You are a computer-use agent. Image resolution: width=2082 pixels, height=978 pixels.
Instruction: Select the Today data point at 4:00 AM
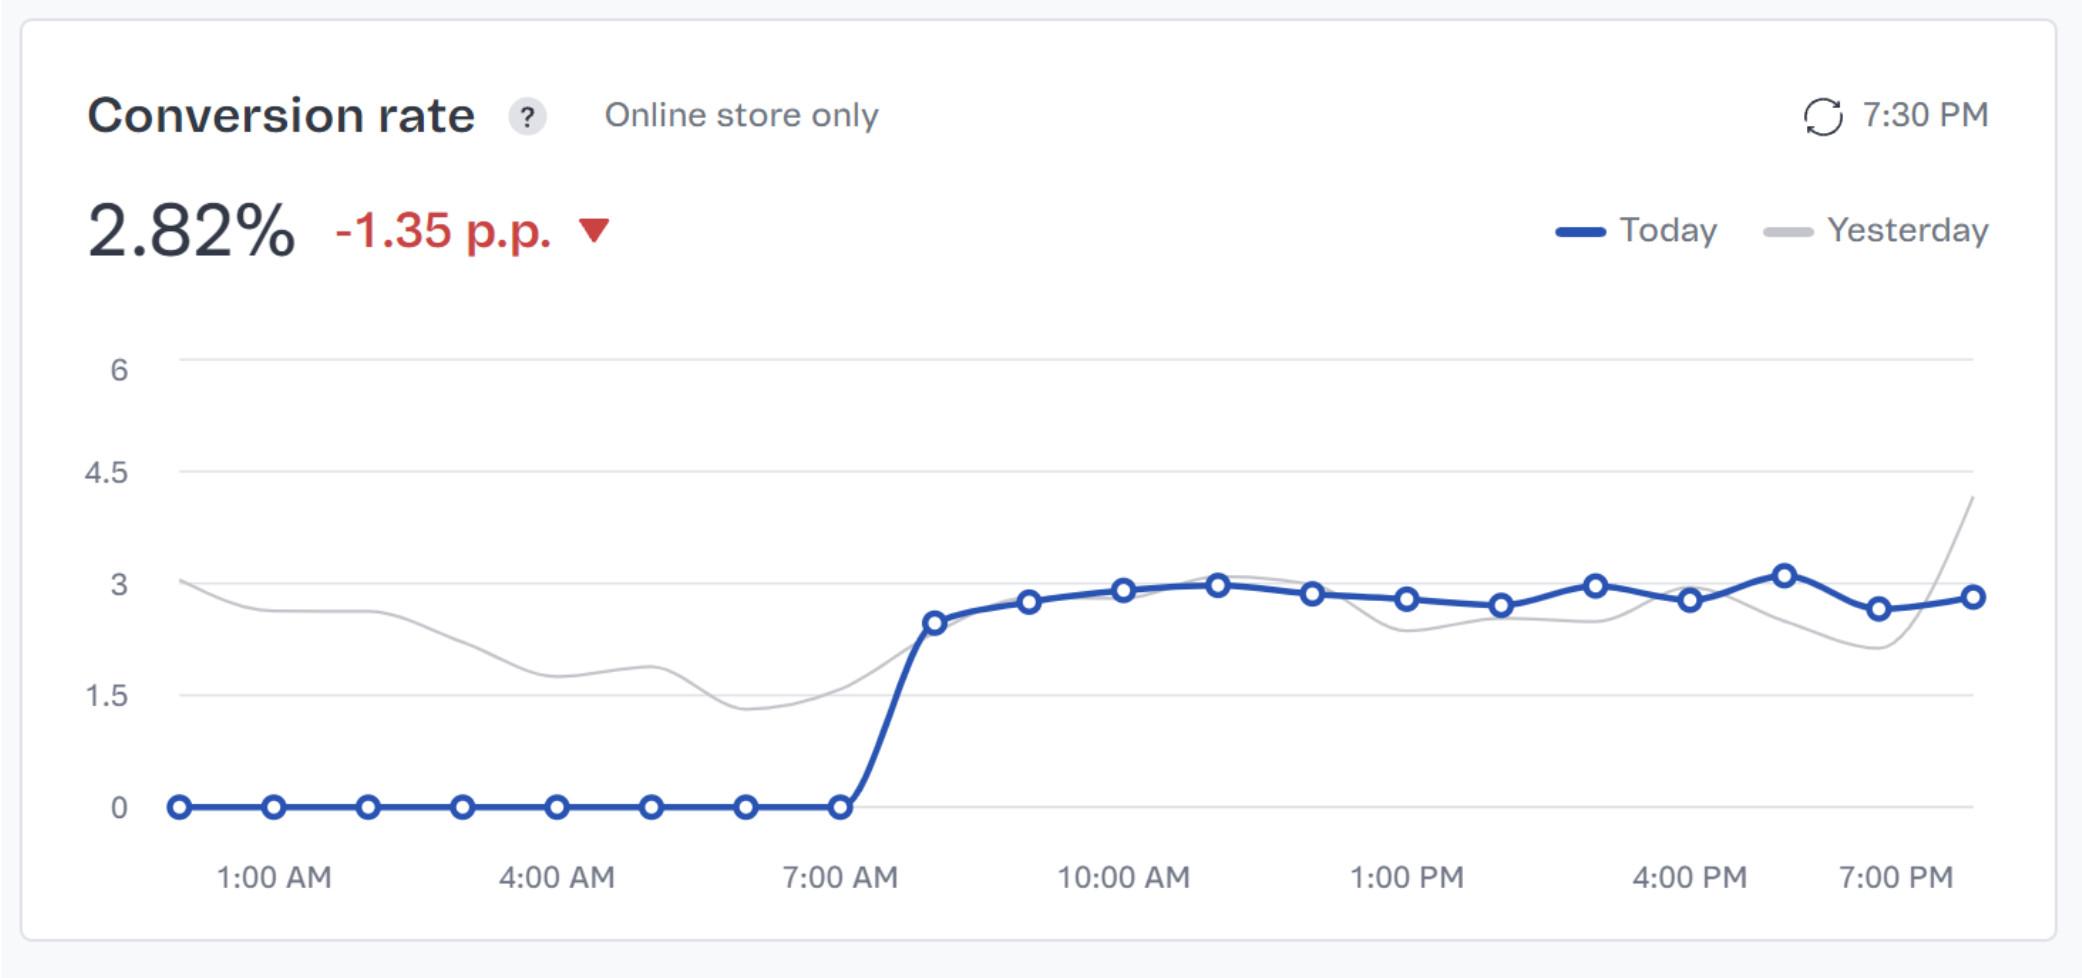557,807
